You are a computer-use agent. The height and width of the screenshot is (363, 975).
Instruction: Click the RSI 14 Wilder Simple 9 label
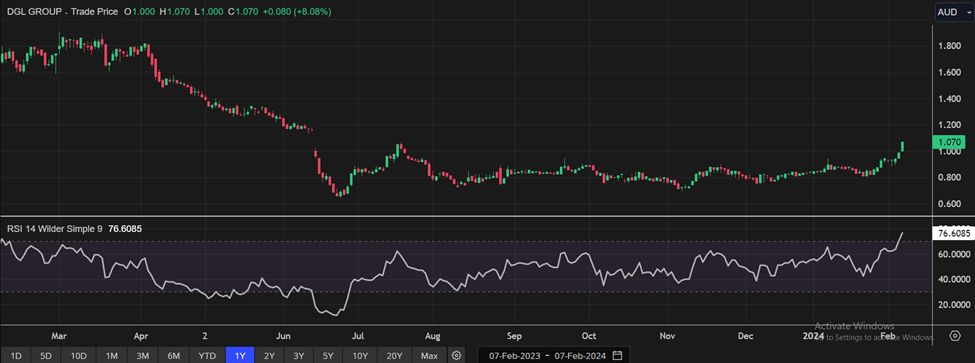55,229
